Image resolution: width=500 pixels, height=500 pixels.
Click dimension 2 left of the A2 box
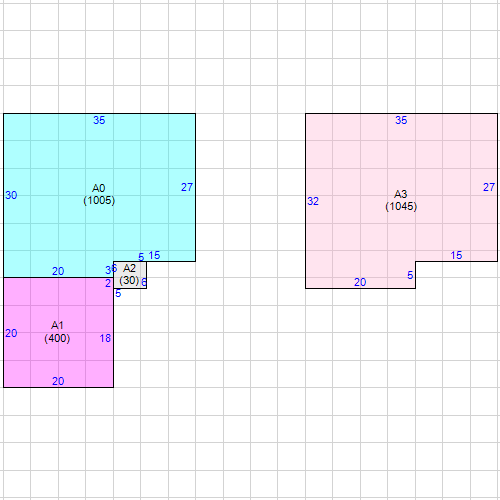[x=108, y=283]
